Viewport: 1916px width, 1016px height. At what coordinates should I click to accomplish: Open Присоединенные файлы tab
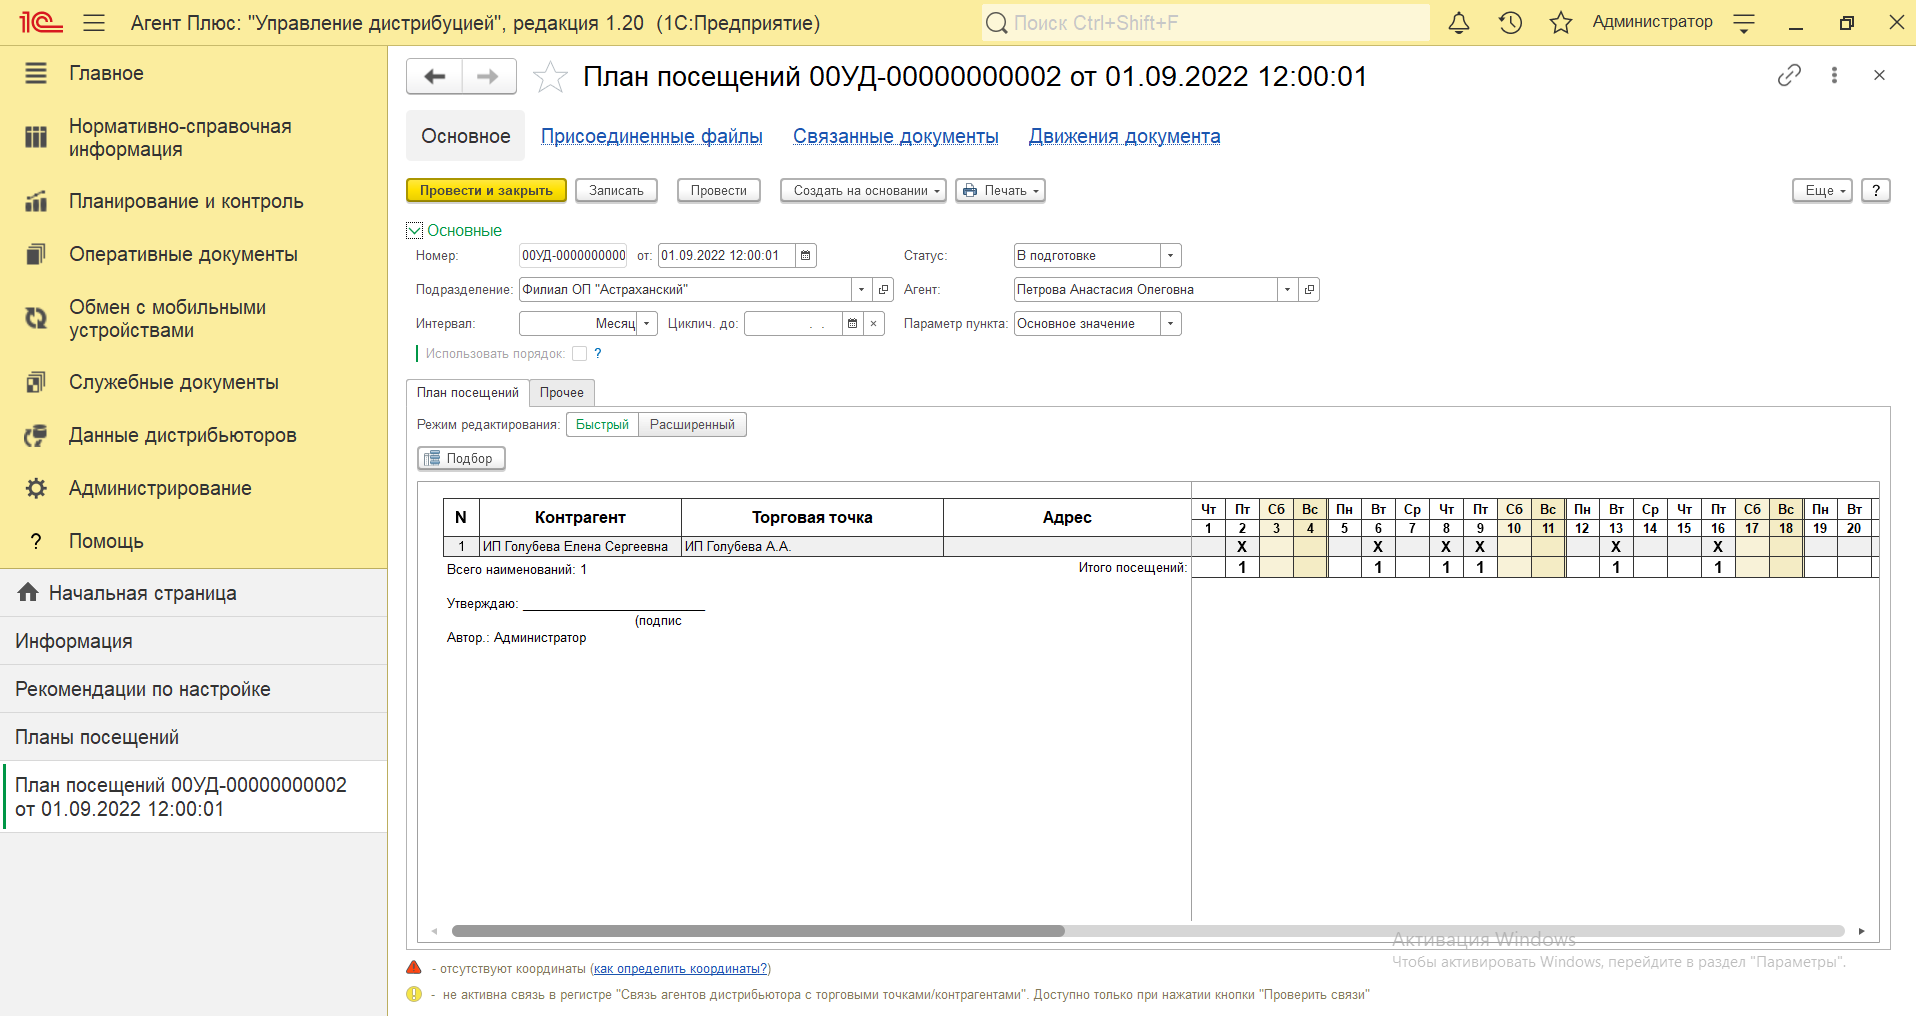point(652,136)
